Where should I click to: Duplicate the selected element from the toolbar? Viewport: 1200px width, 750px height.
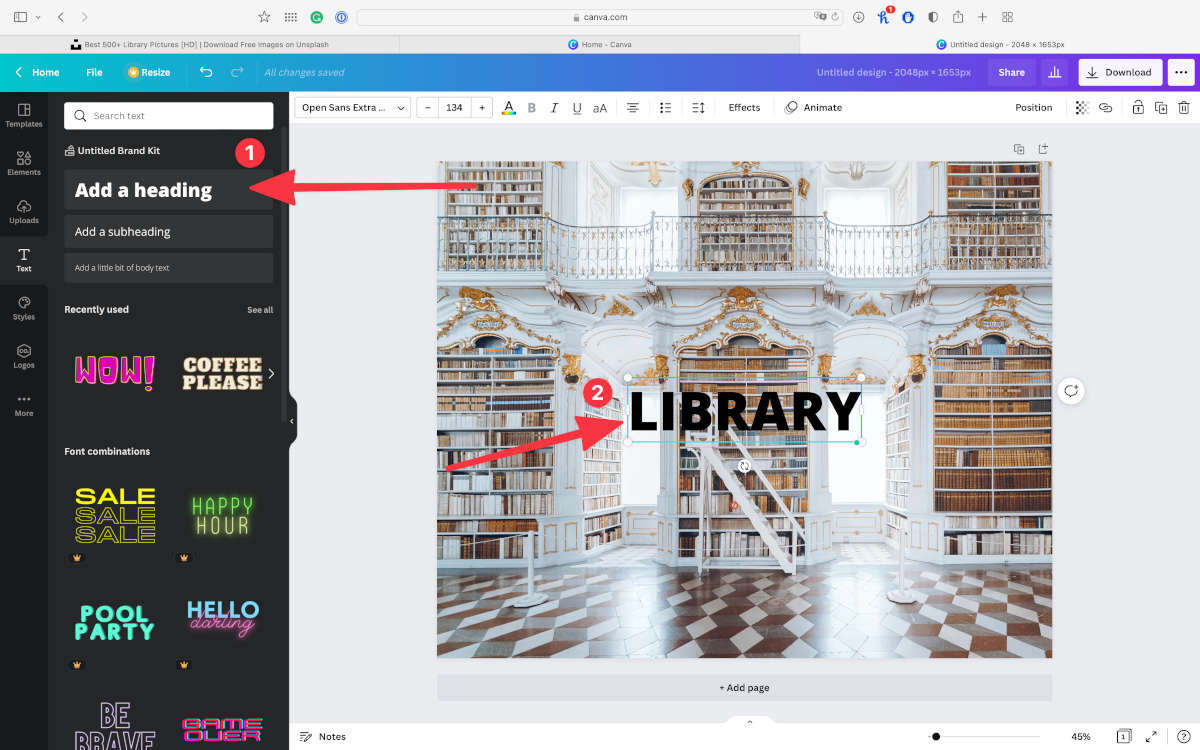pos(1161,107)
